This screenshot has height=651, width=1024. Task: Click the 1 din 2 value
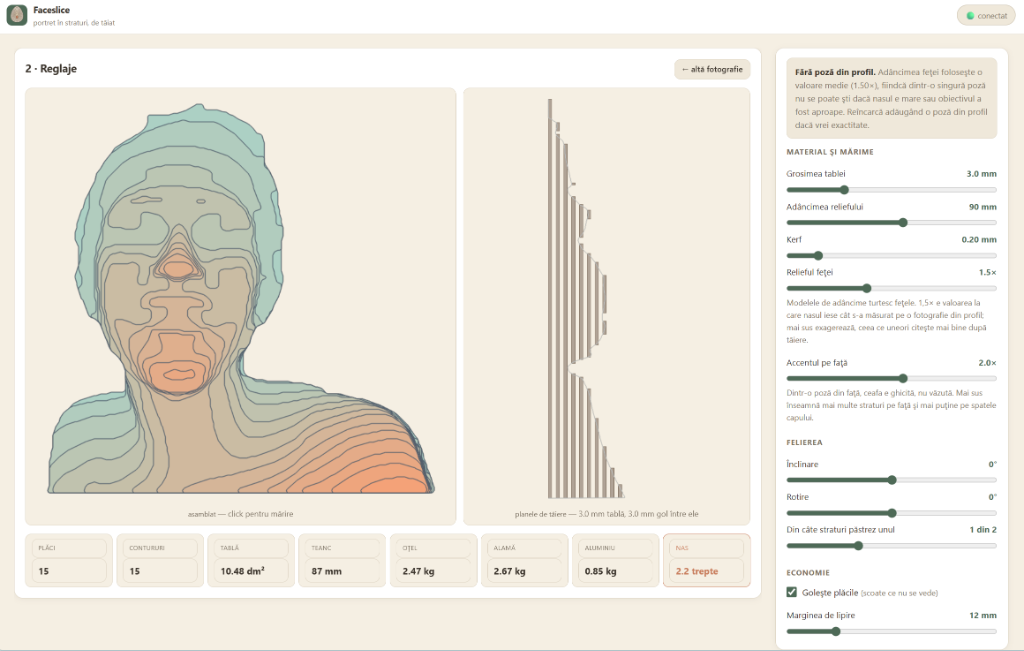point(983,530)
